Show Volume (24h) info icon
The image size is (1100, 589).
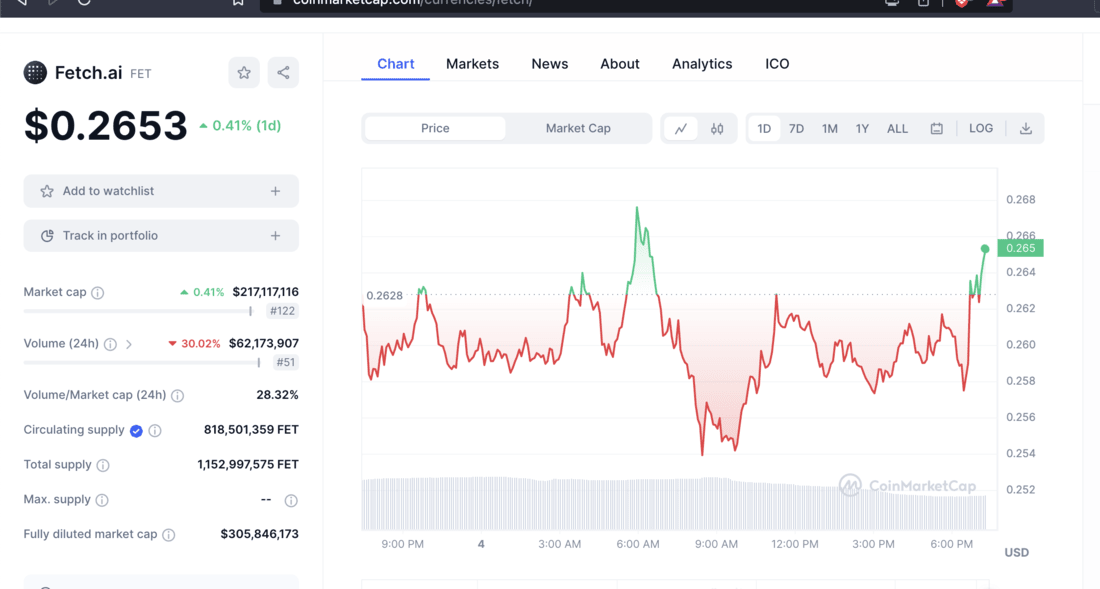(x=110, y=344)
